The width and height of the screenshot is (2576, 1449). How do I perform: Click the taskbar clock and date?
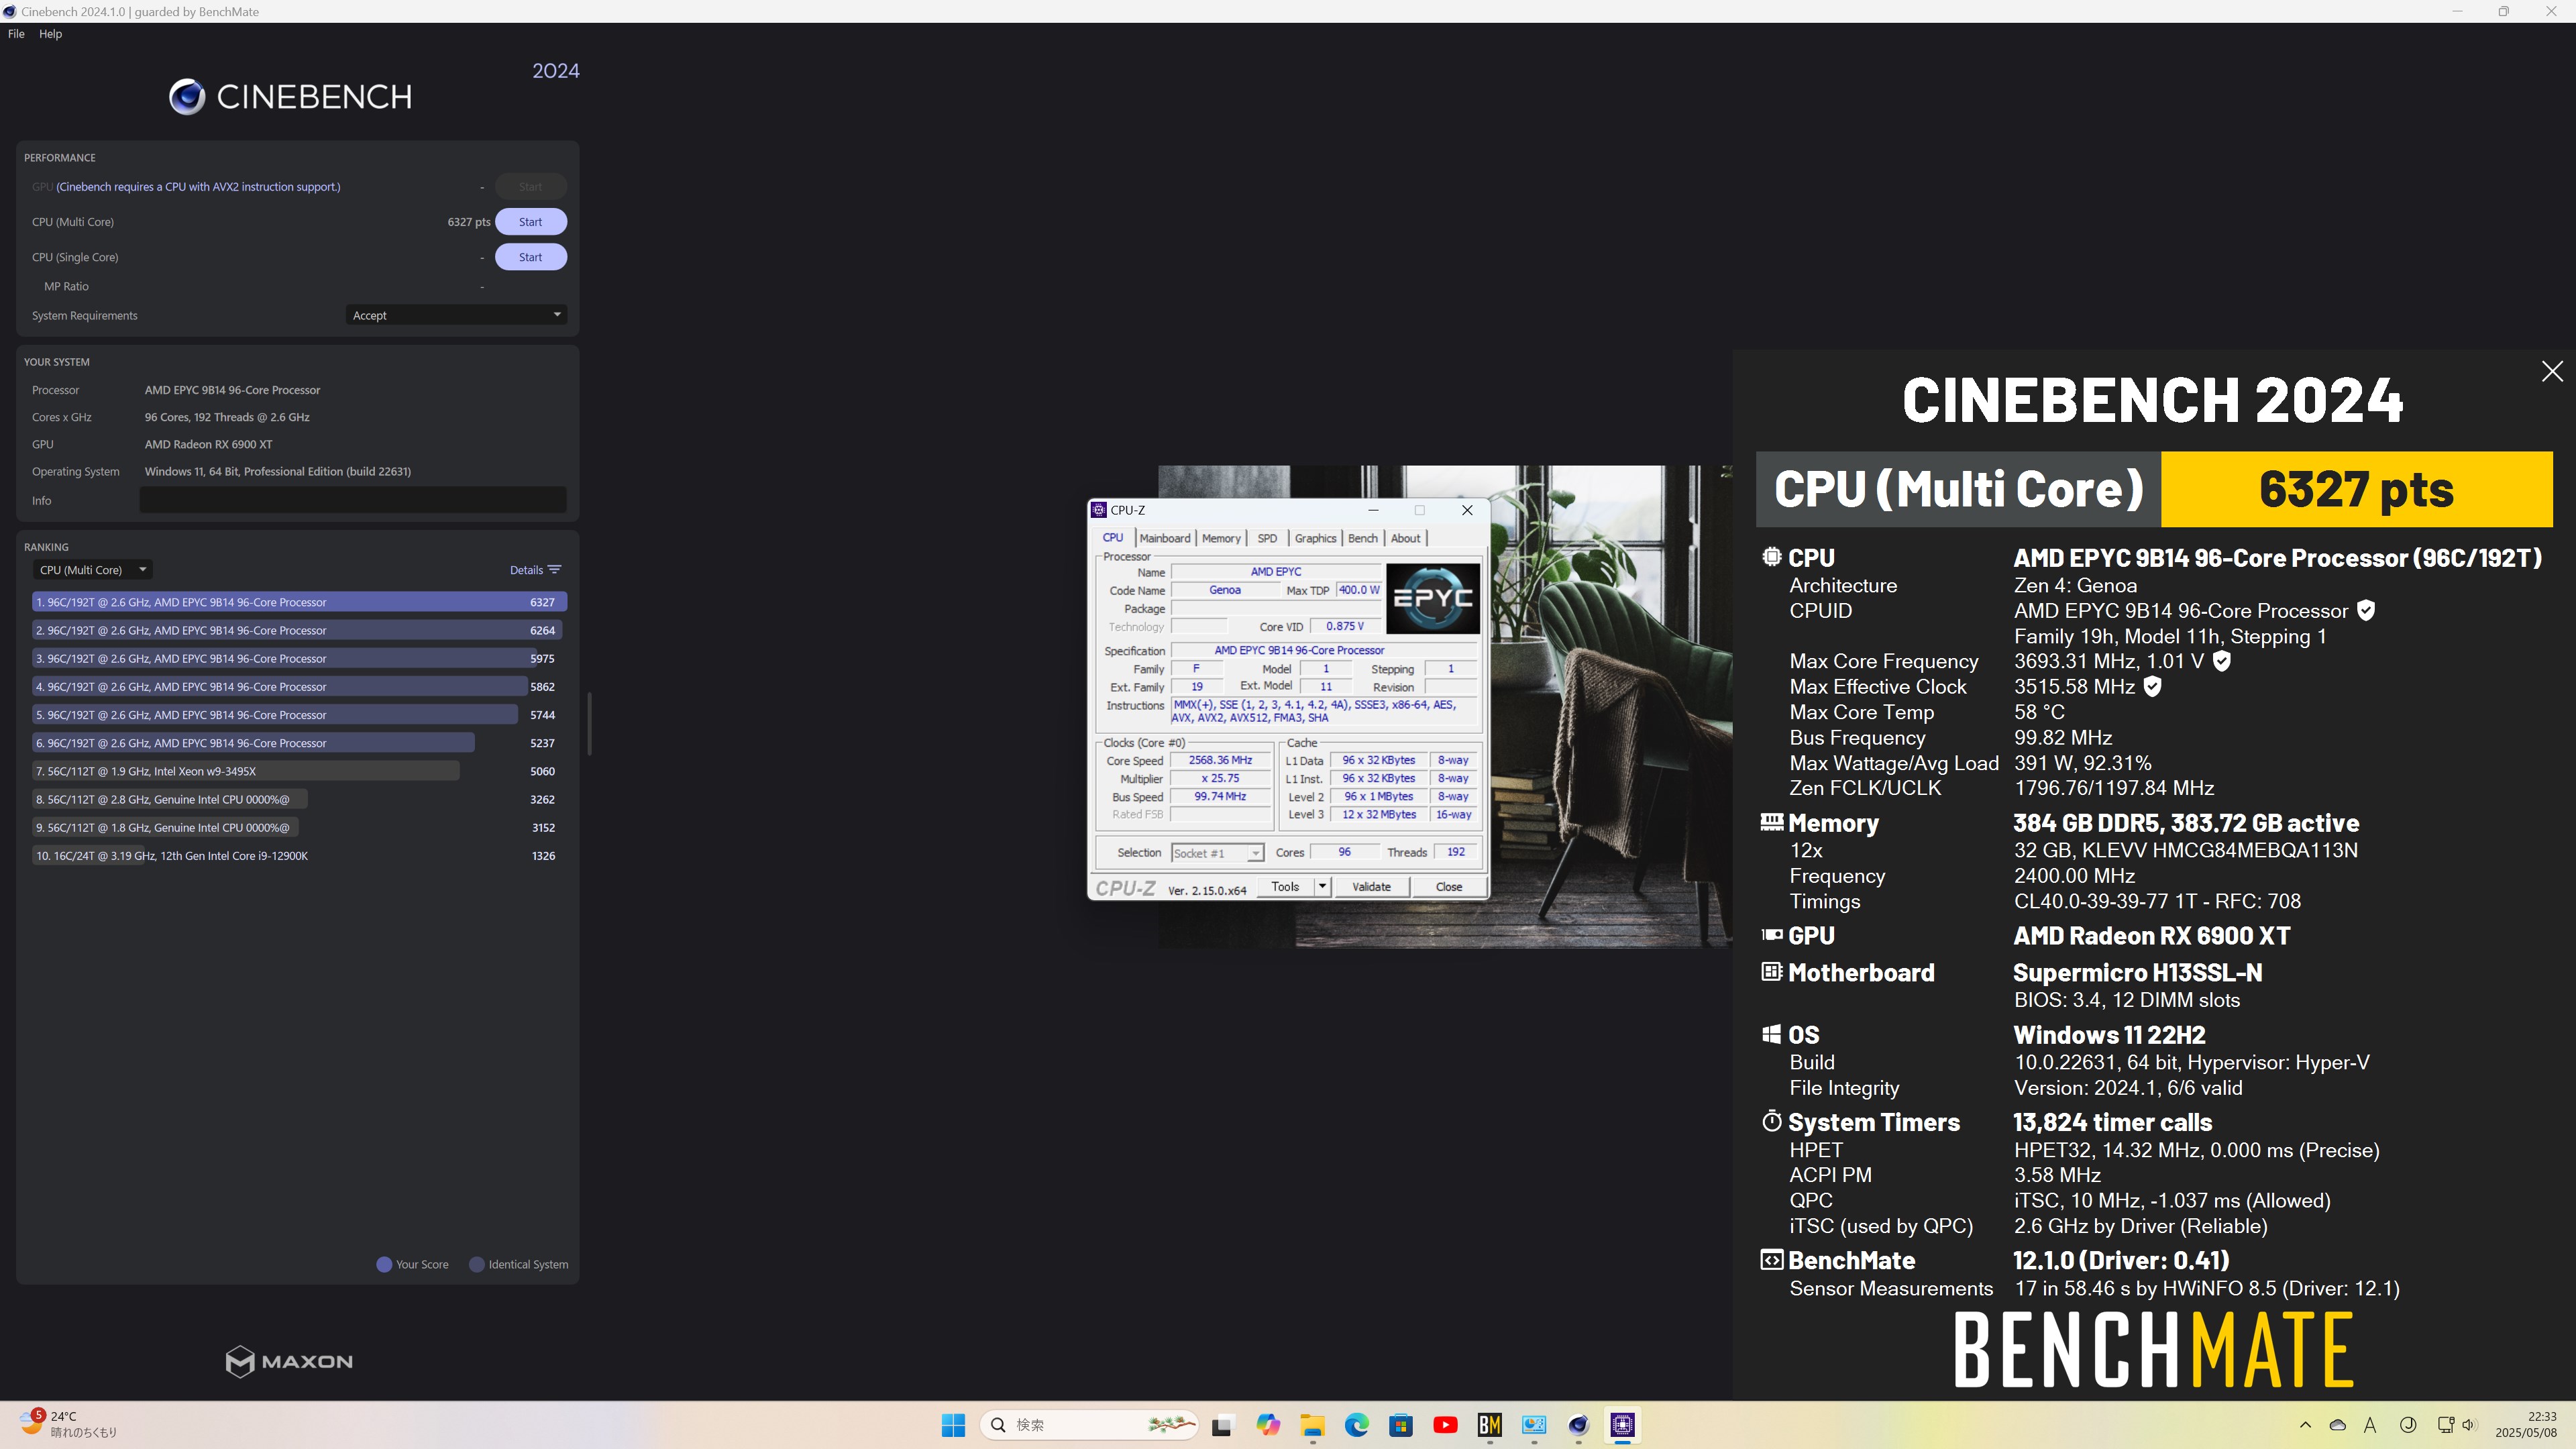(x=2526, y=1425)
